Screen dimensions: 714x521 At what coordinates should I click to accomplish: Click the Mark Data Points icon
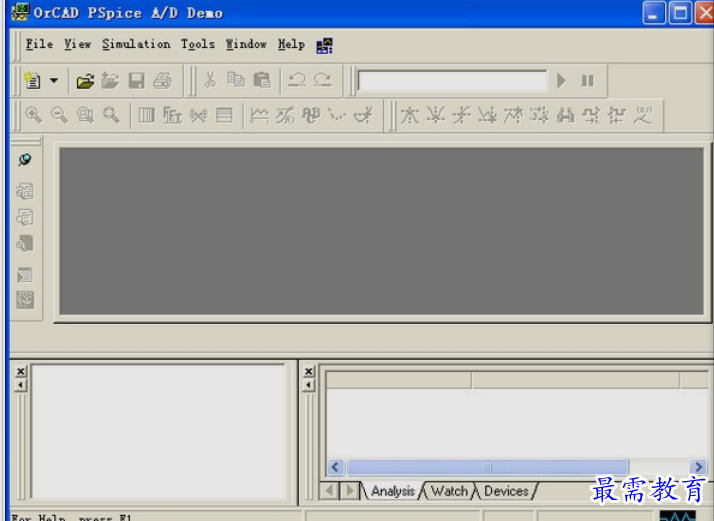pos(337,115)
